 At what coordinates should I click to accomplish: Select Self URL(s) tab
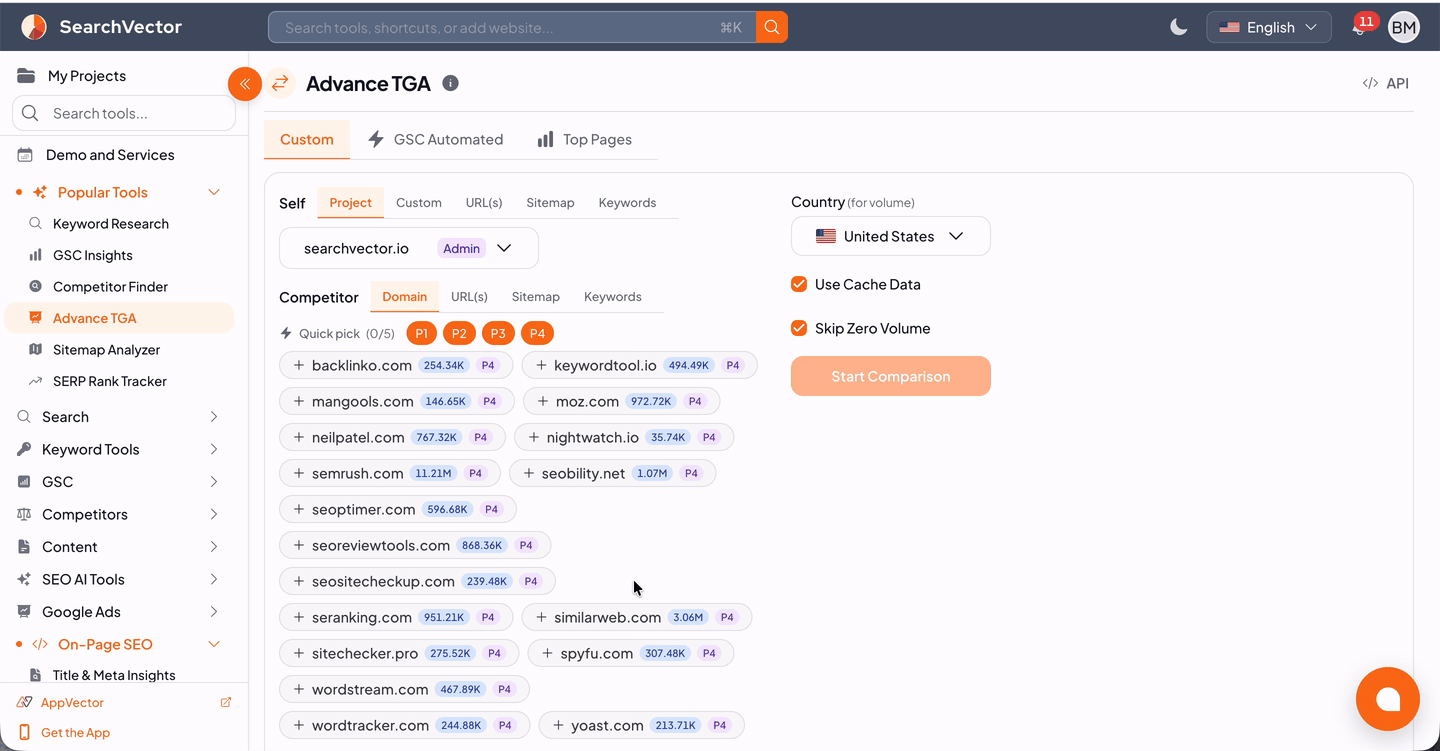[x=484, y=203]
